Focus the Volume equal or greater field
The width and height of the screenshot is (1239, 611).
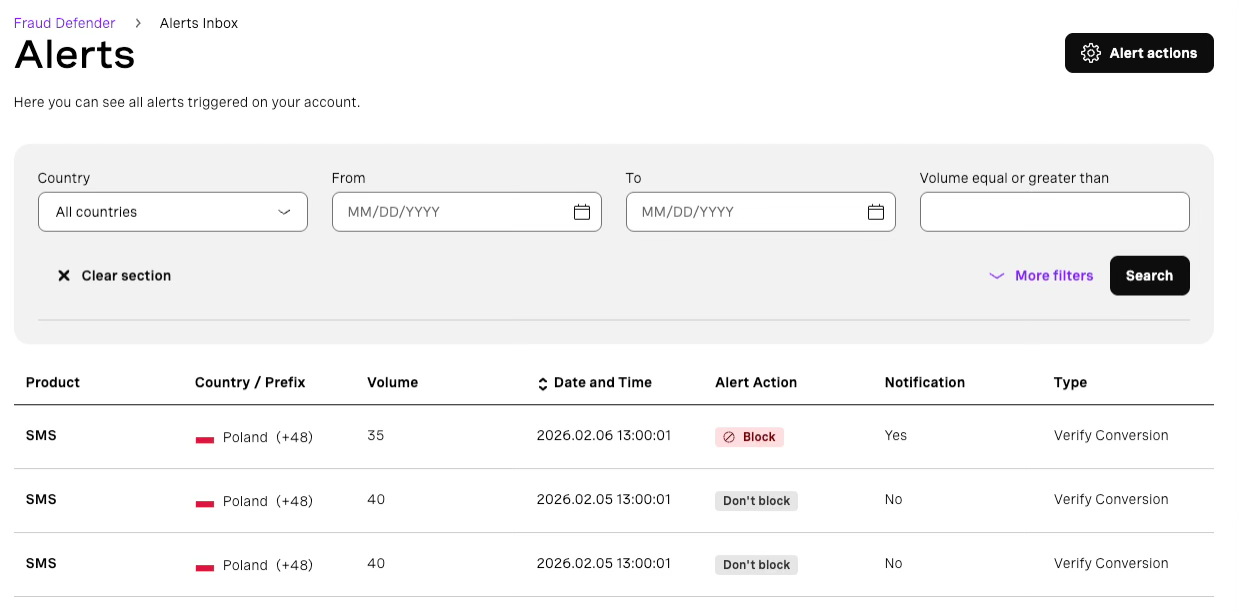pos(1055,212)
